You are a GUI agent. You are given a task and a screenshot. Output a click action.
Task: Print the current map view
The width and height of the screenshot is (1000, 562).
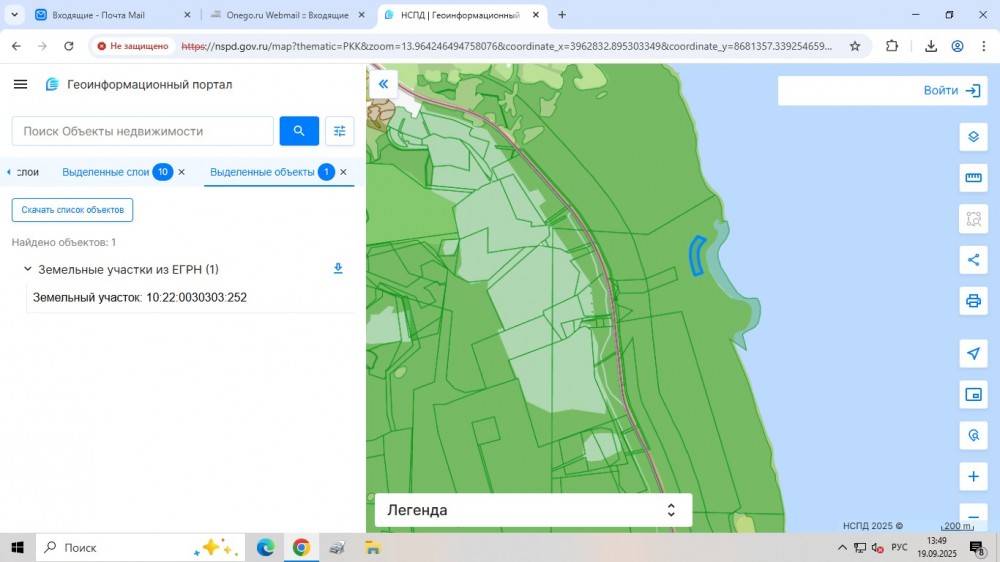click(973, 301)
